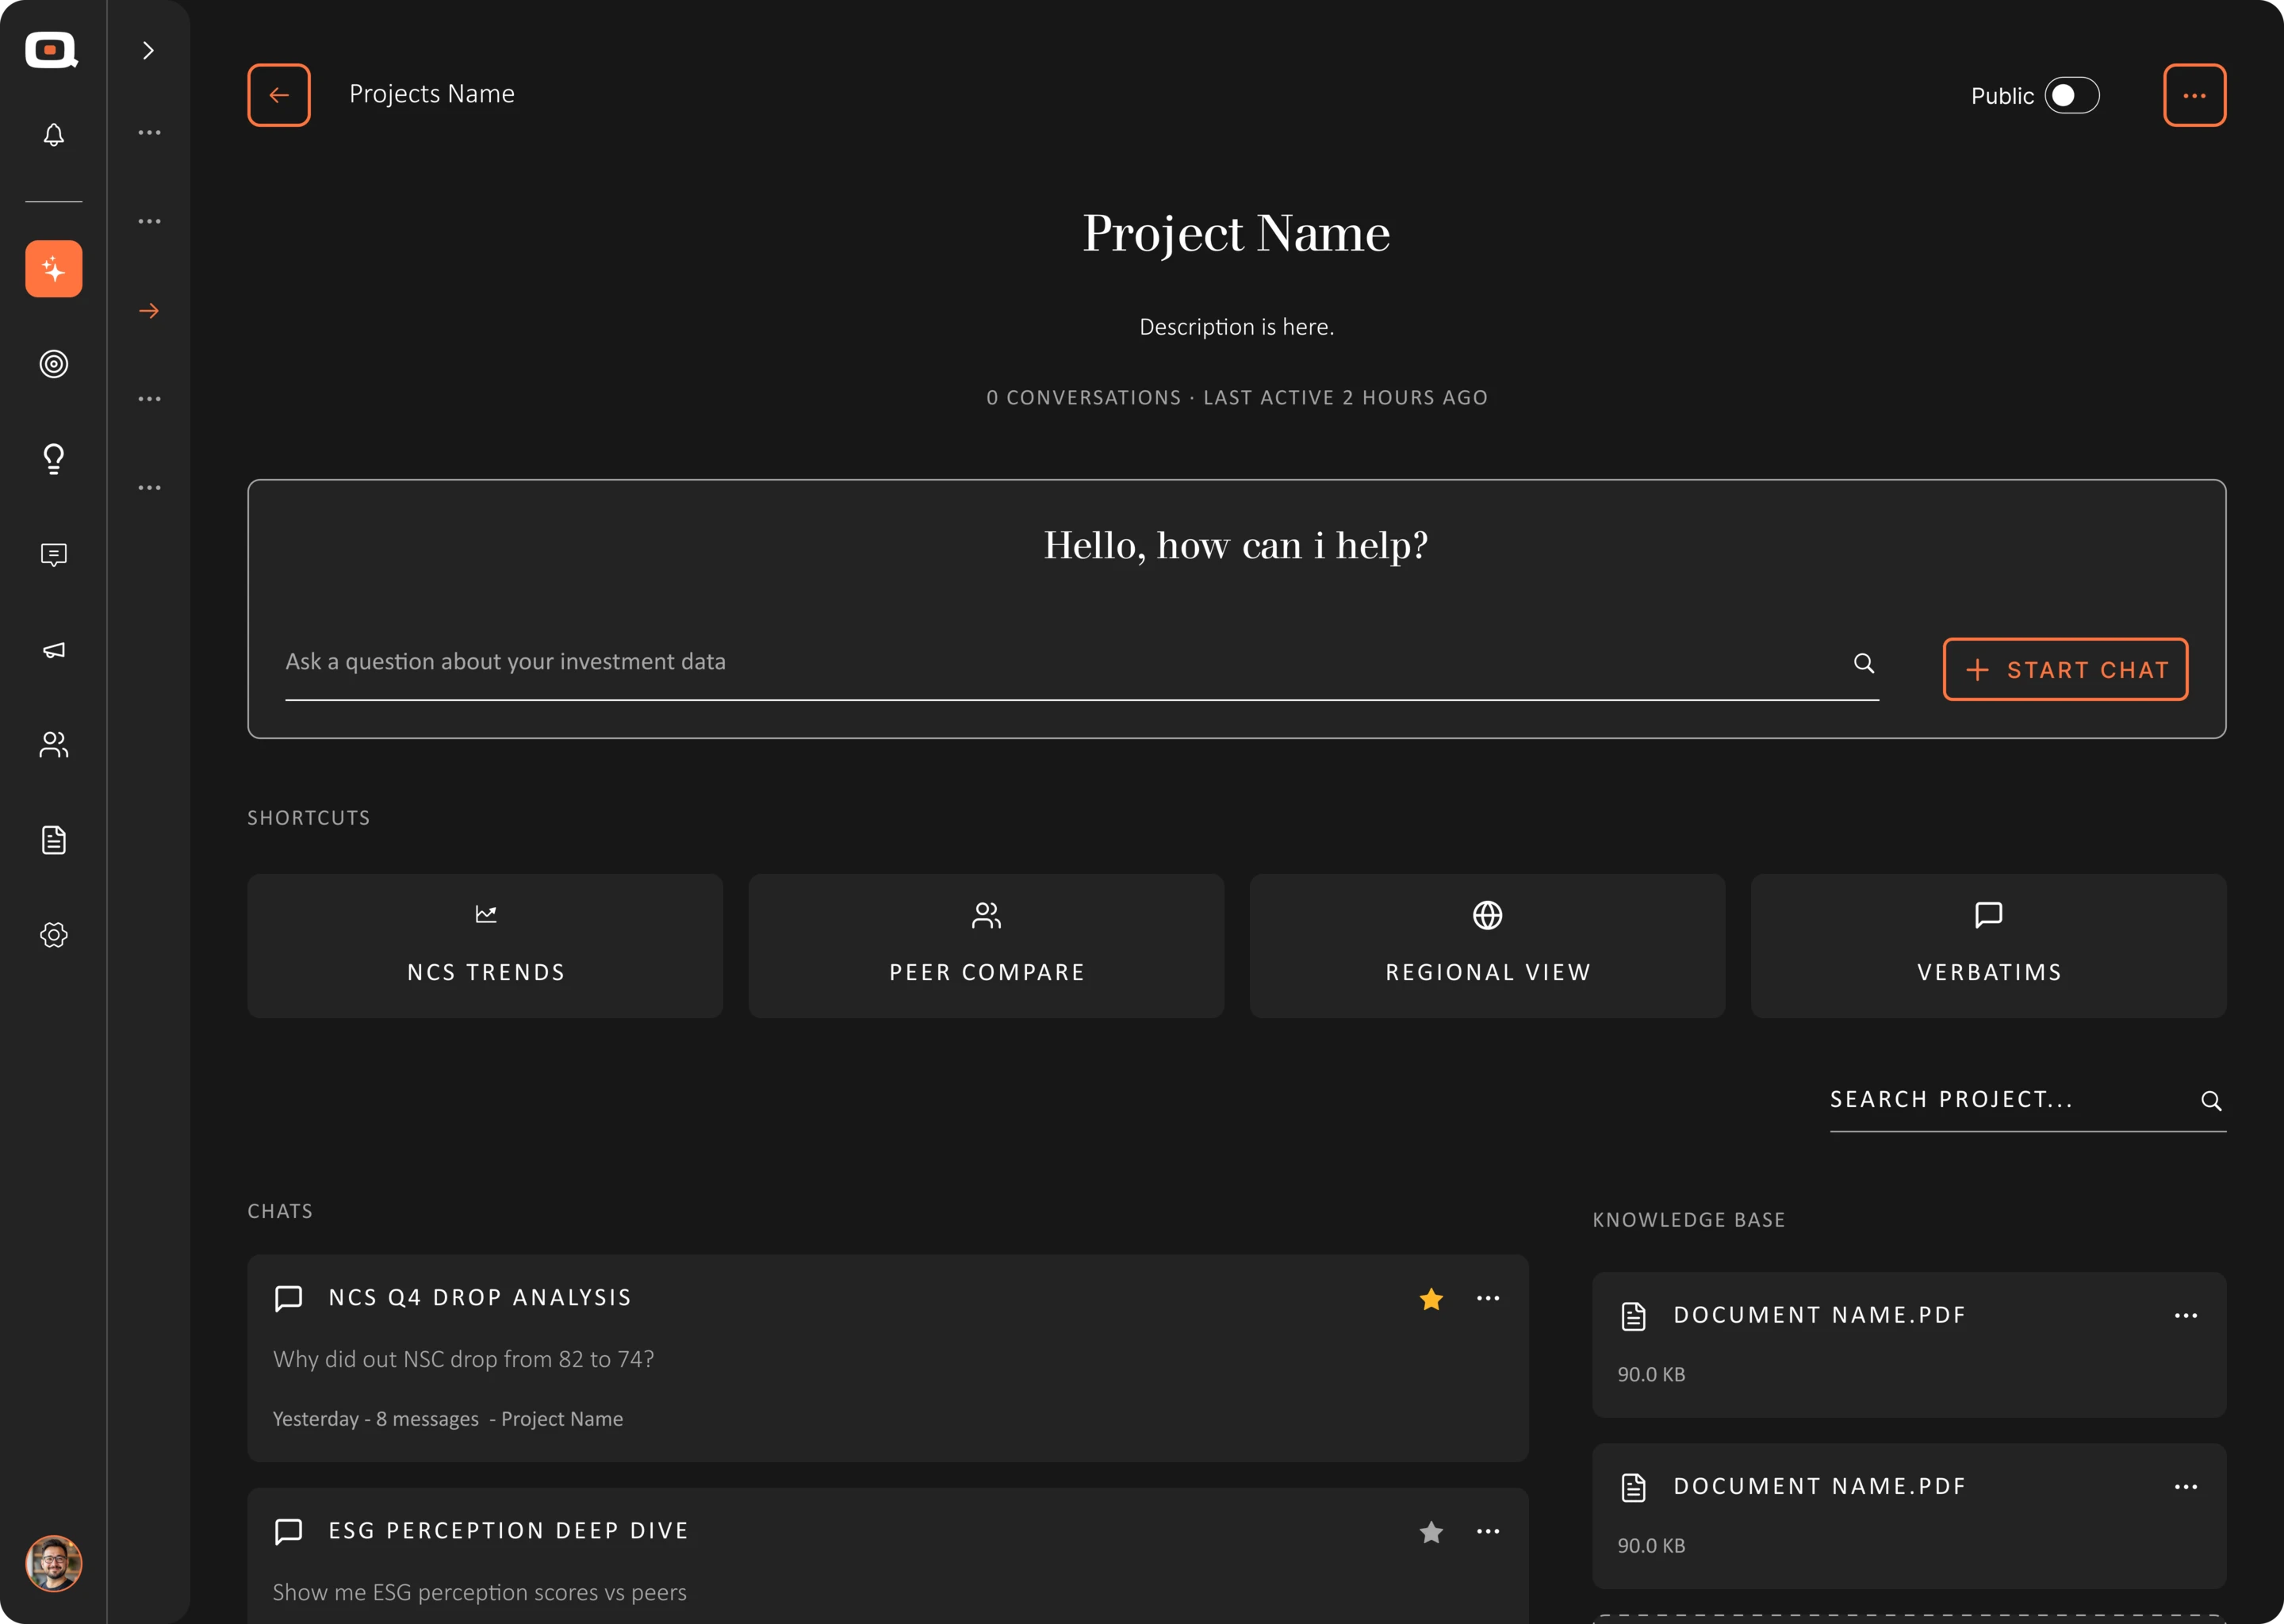Click the first ellipsis in secondary sidebar
Viewport: 2284px width, 1624px height.
(x=149, y=133)
